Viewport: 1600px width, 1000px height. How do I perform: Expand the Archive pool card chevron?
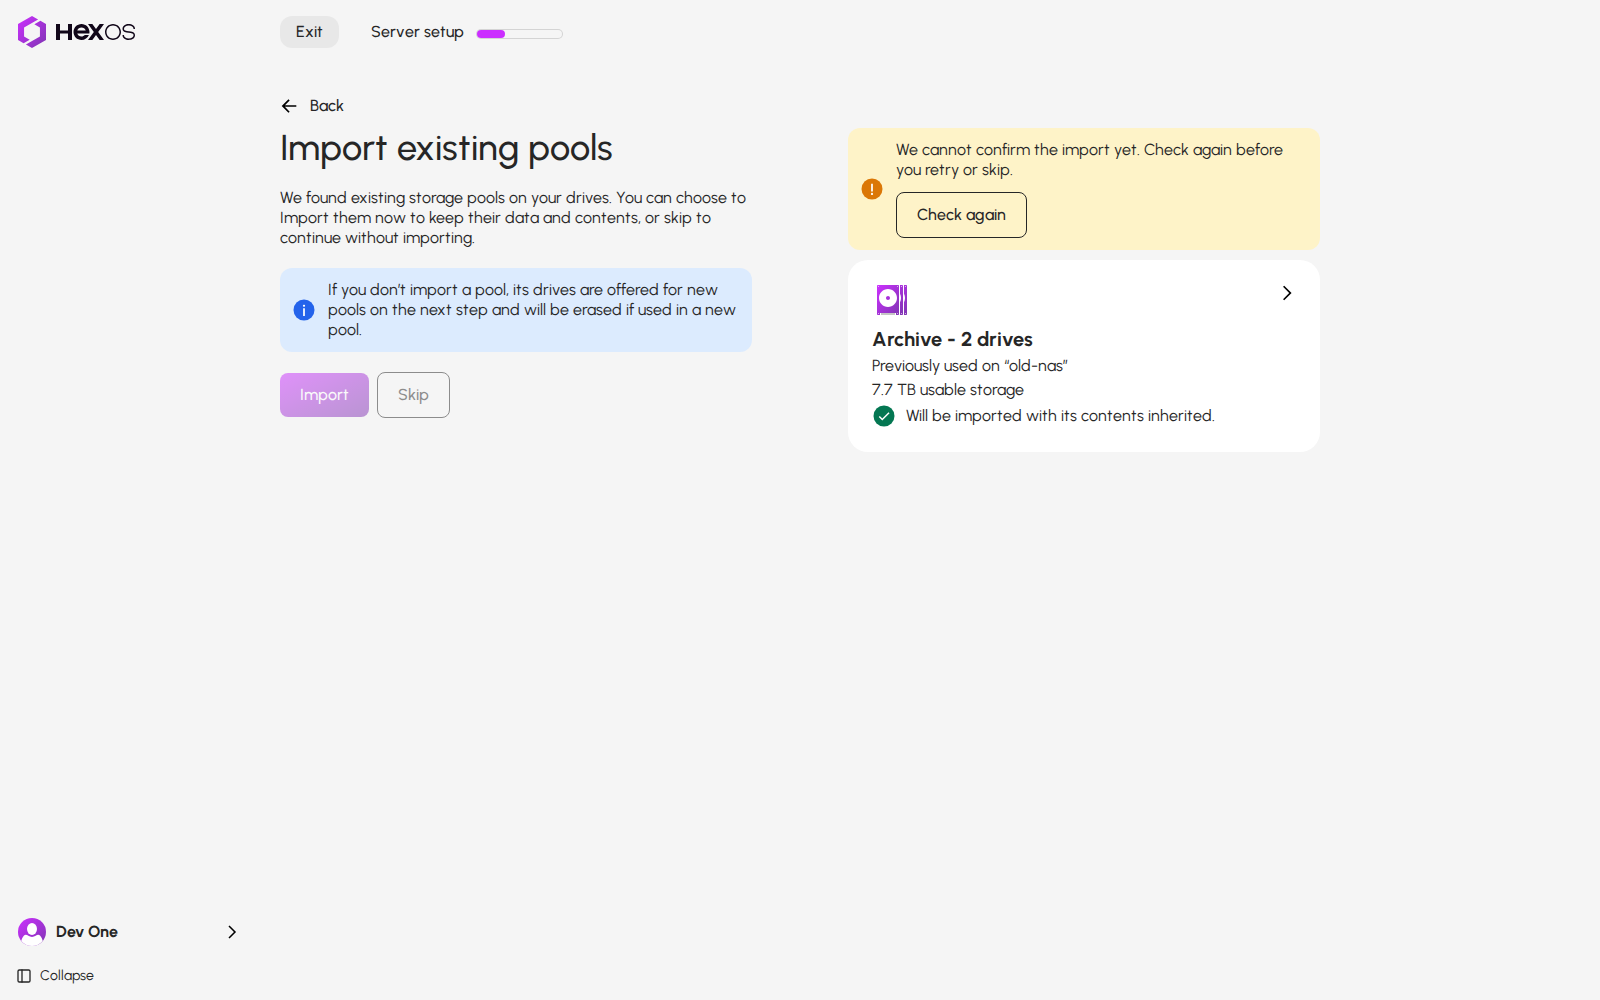1287,293
